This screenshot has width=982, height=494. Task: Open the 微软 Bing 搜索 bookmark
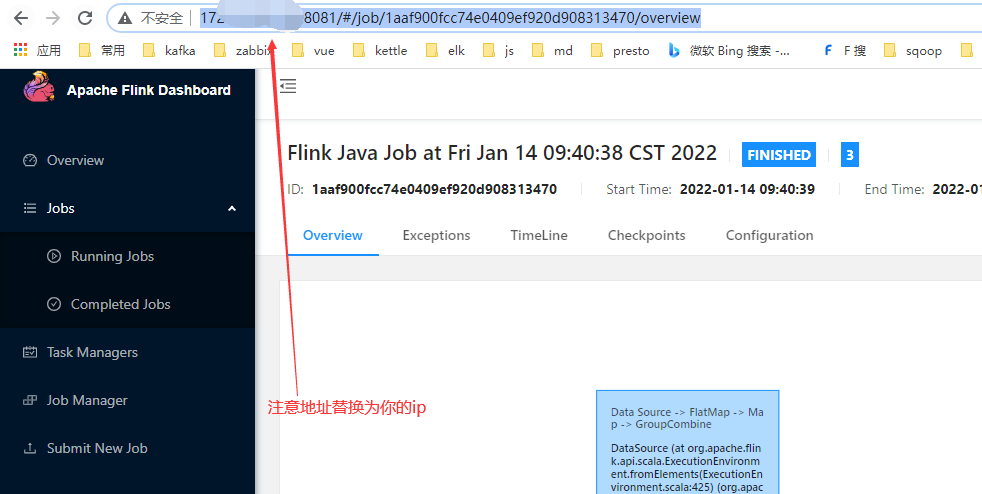pyautogui.click(x=728, y=51)
